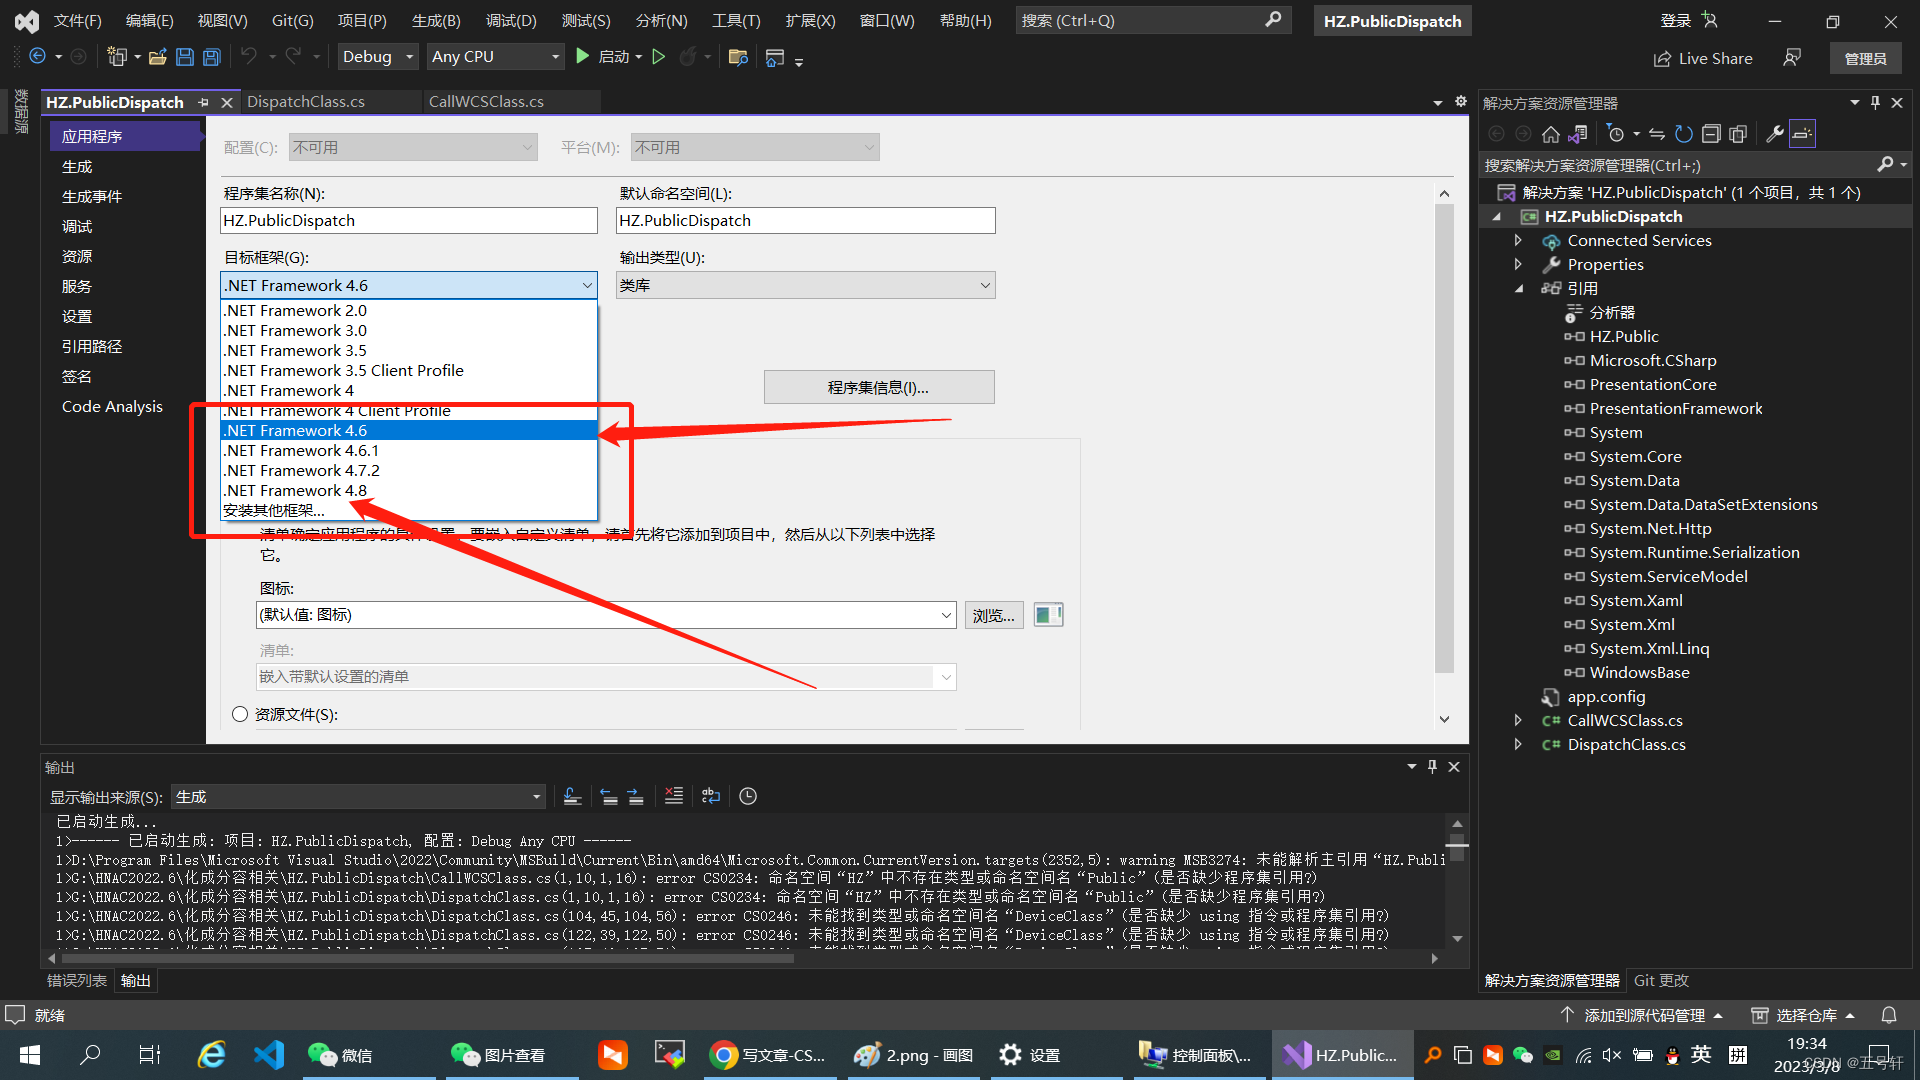Image resolution: width=1920 pixels, height=1080 pixels.
Task: Switch views icon in Solution Explorer toolbar
Action: pos(1578,134)
